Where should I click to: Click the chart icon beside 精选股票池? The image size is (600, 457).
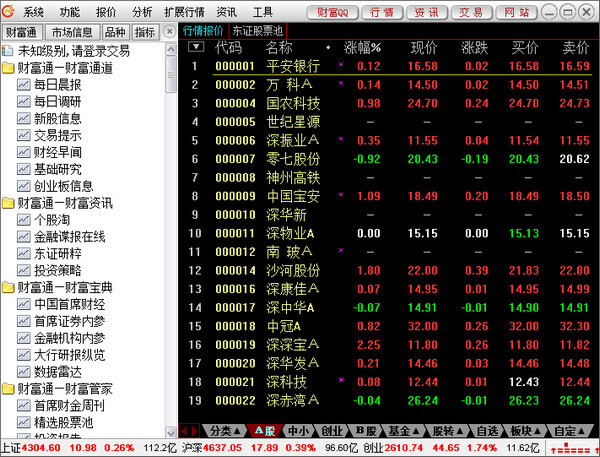(23, 422)
